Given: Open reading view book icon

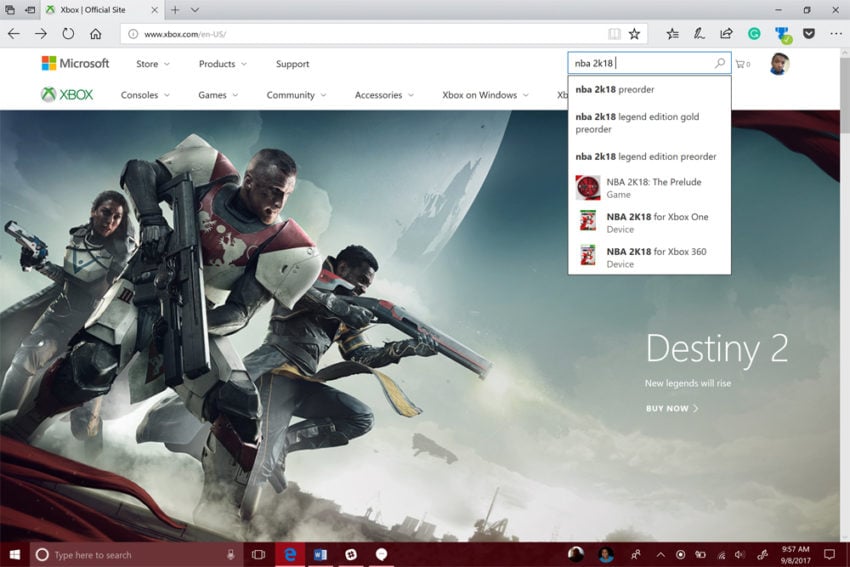Looking at the screenshot, I should coord(614,34).
